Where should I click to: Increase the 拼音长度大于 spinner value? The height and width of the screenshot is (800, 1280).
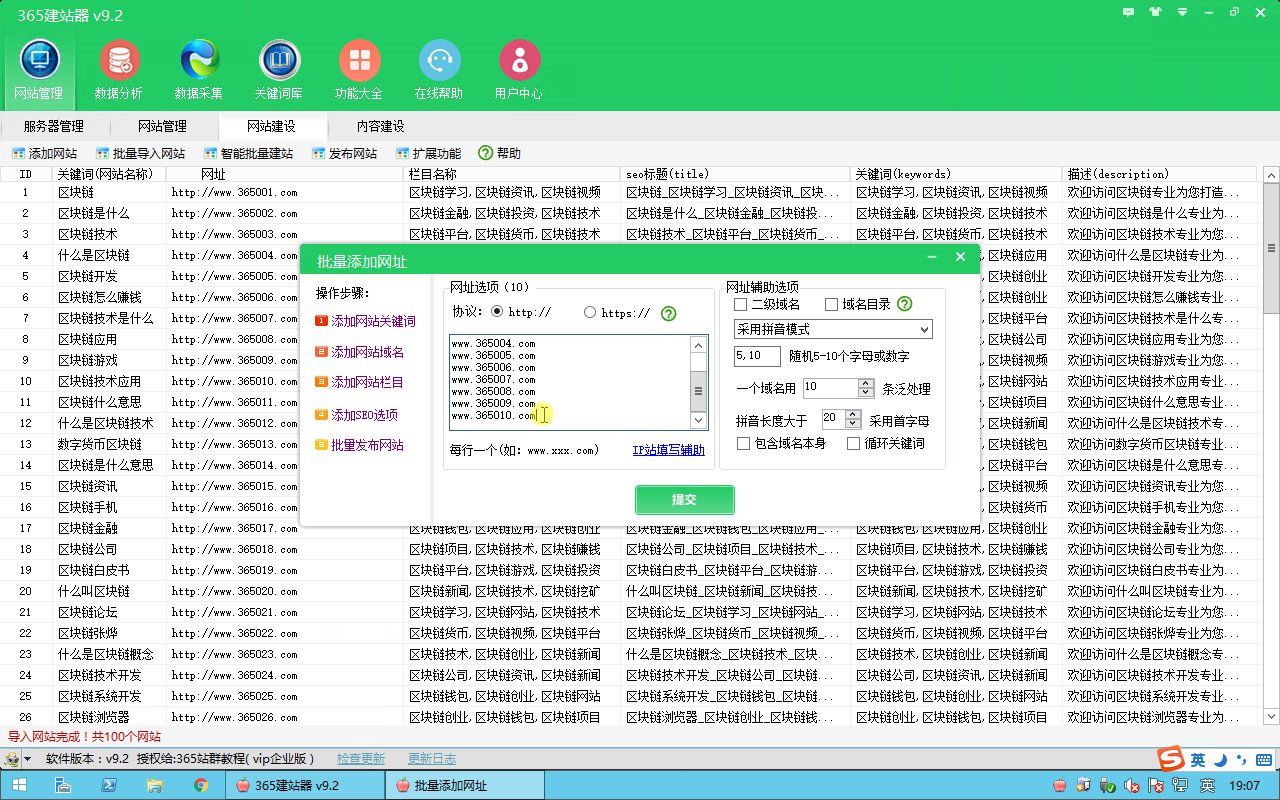[853, 413]
